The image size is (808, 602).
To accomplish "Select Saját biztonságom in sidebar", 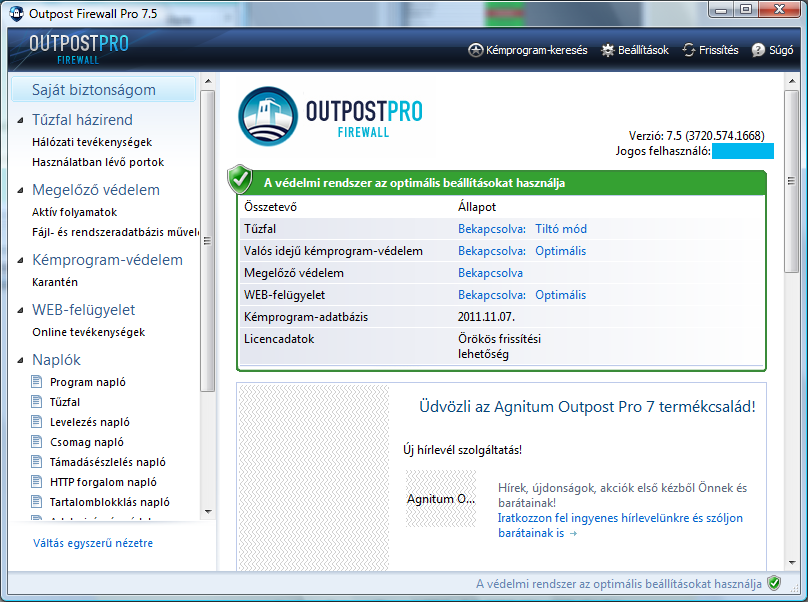I will click(x=104, y=90).
